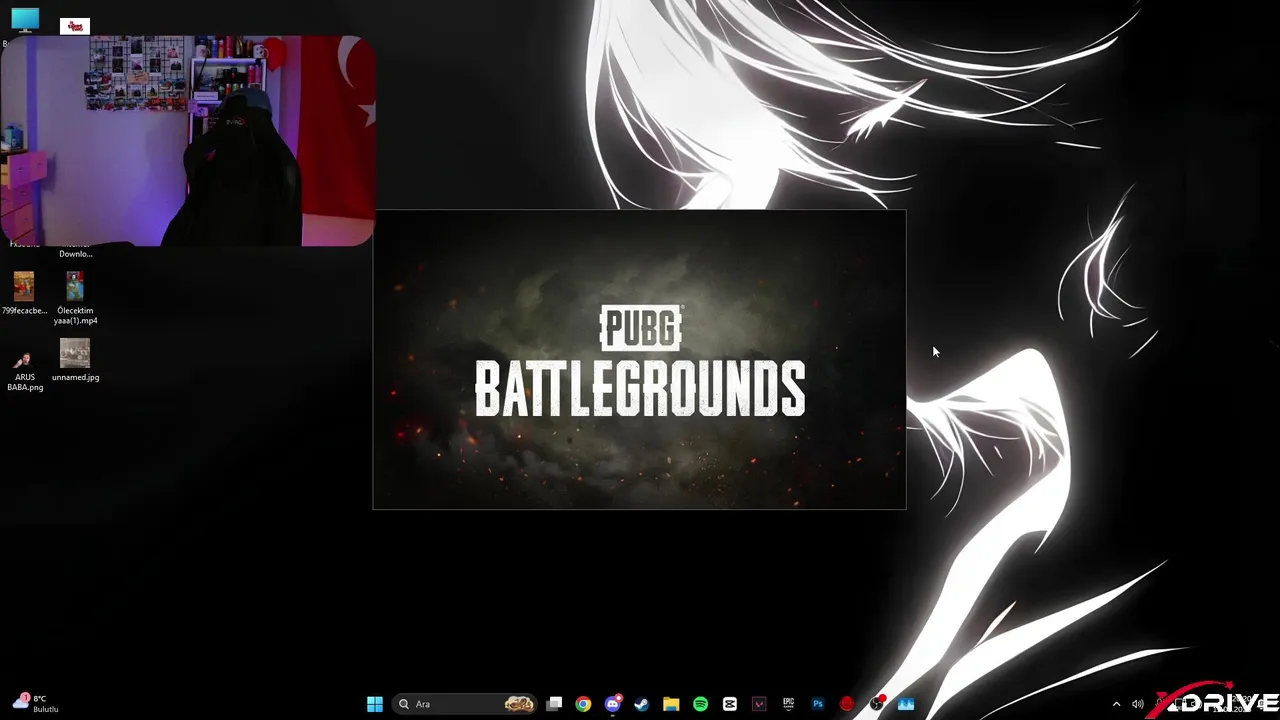This screenshot has height=720, width=1280.
Task: Open the weather widget showing 8°C
Action: pyautogui.click(x=36, y=703)
